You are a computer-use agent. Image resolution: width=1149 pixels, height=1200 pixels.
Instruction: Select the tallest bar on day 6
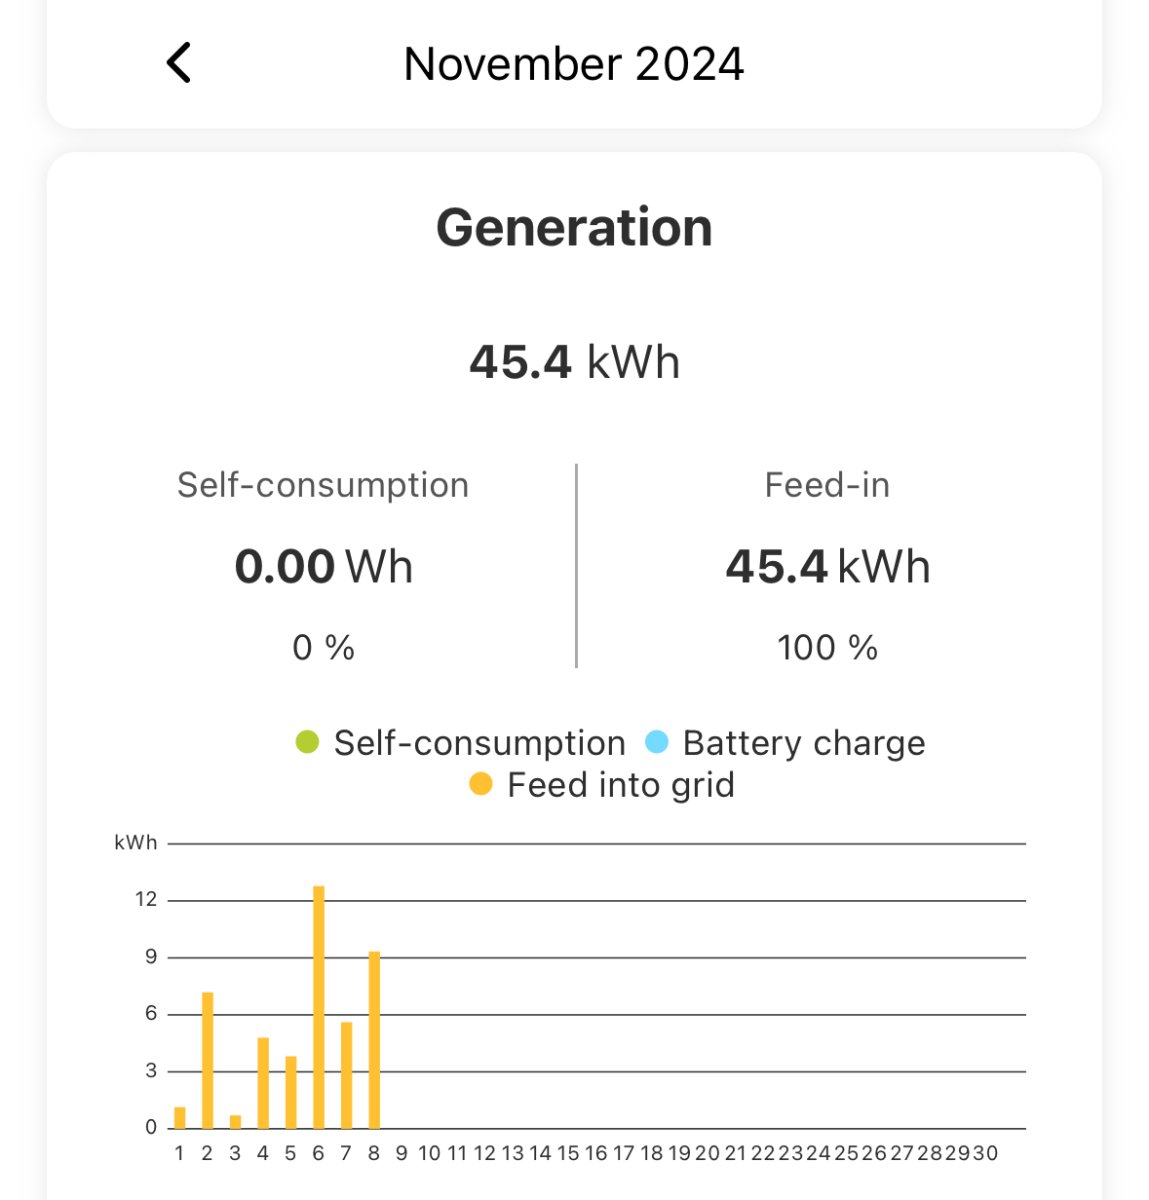coord(319,1007)
